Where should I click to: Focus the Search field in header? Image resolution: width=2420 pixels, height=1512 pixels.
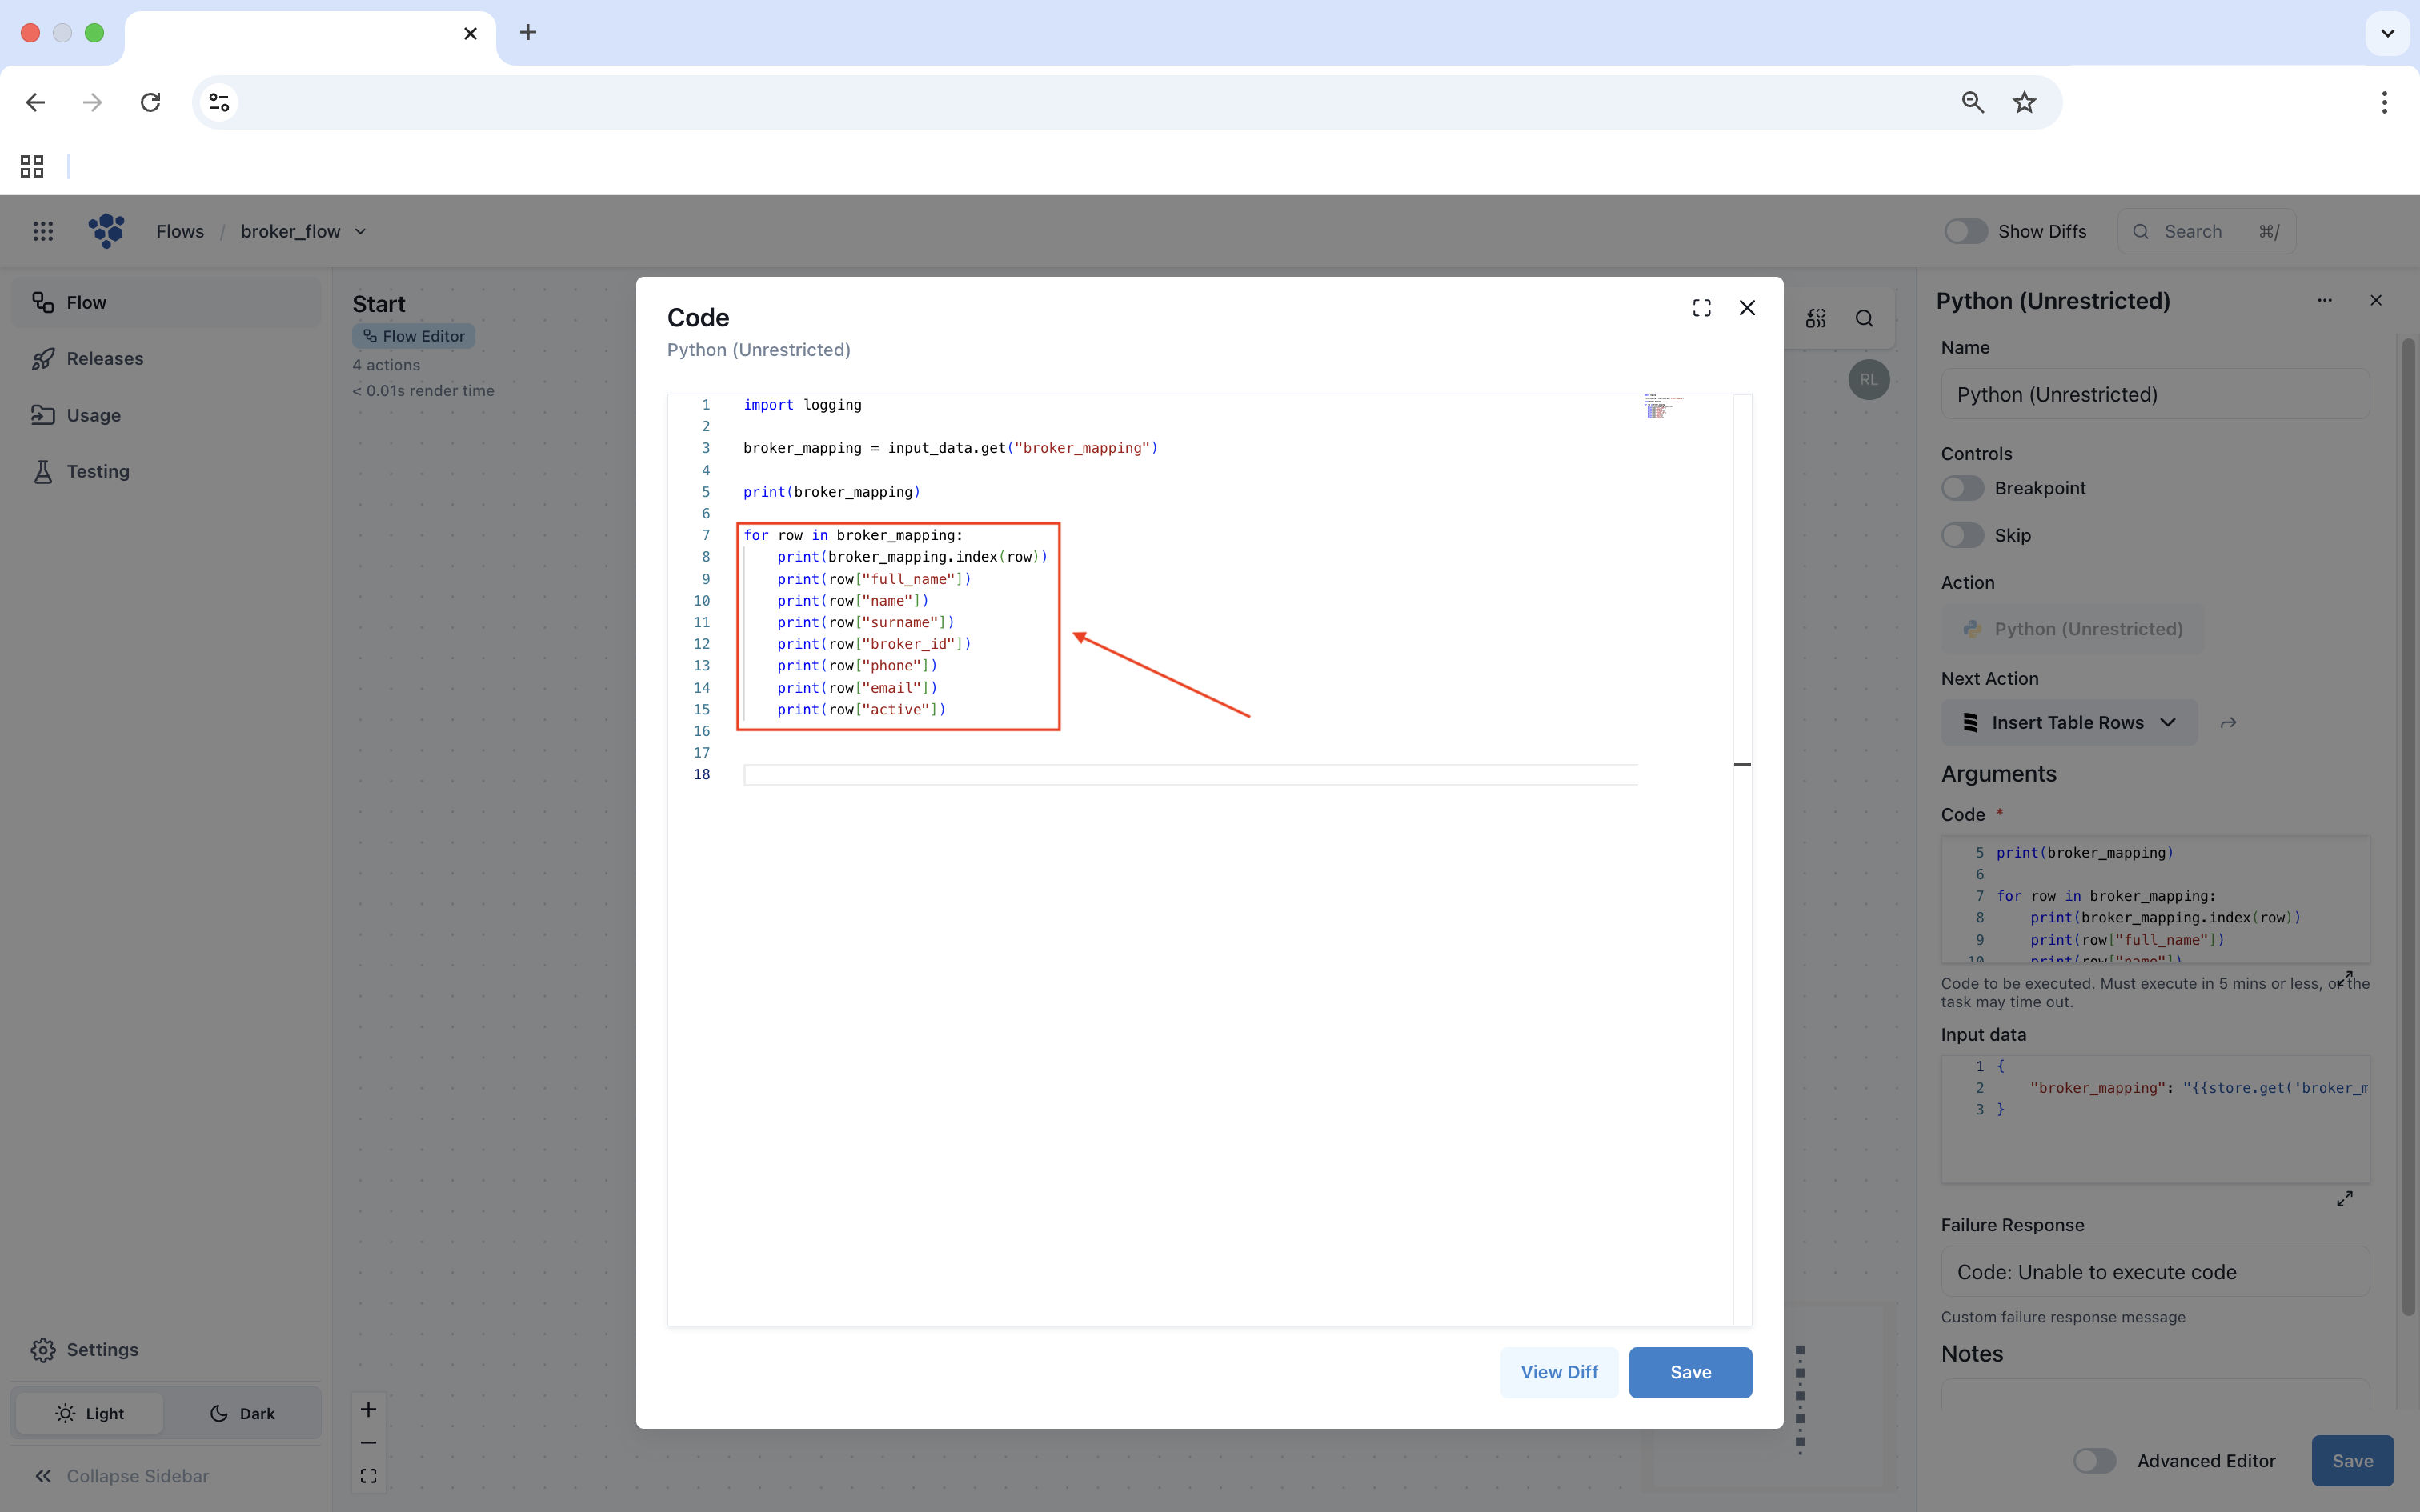pos(2206,231)
